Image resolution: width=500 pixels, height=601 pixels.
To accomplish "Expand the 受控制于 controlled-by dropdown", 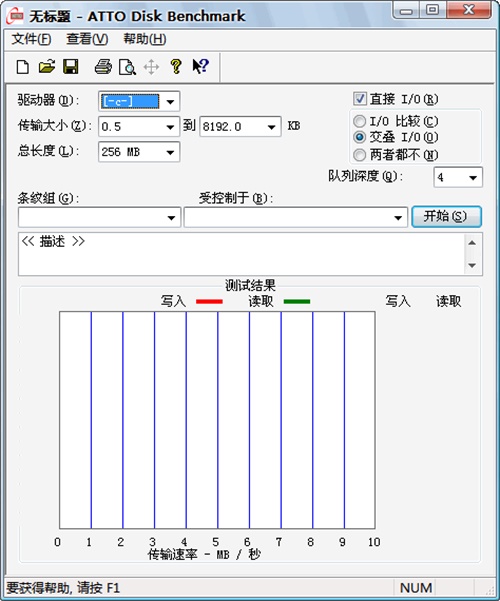I will 398,218.
